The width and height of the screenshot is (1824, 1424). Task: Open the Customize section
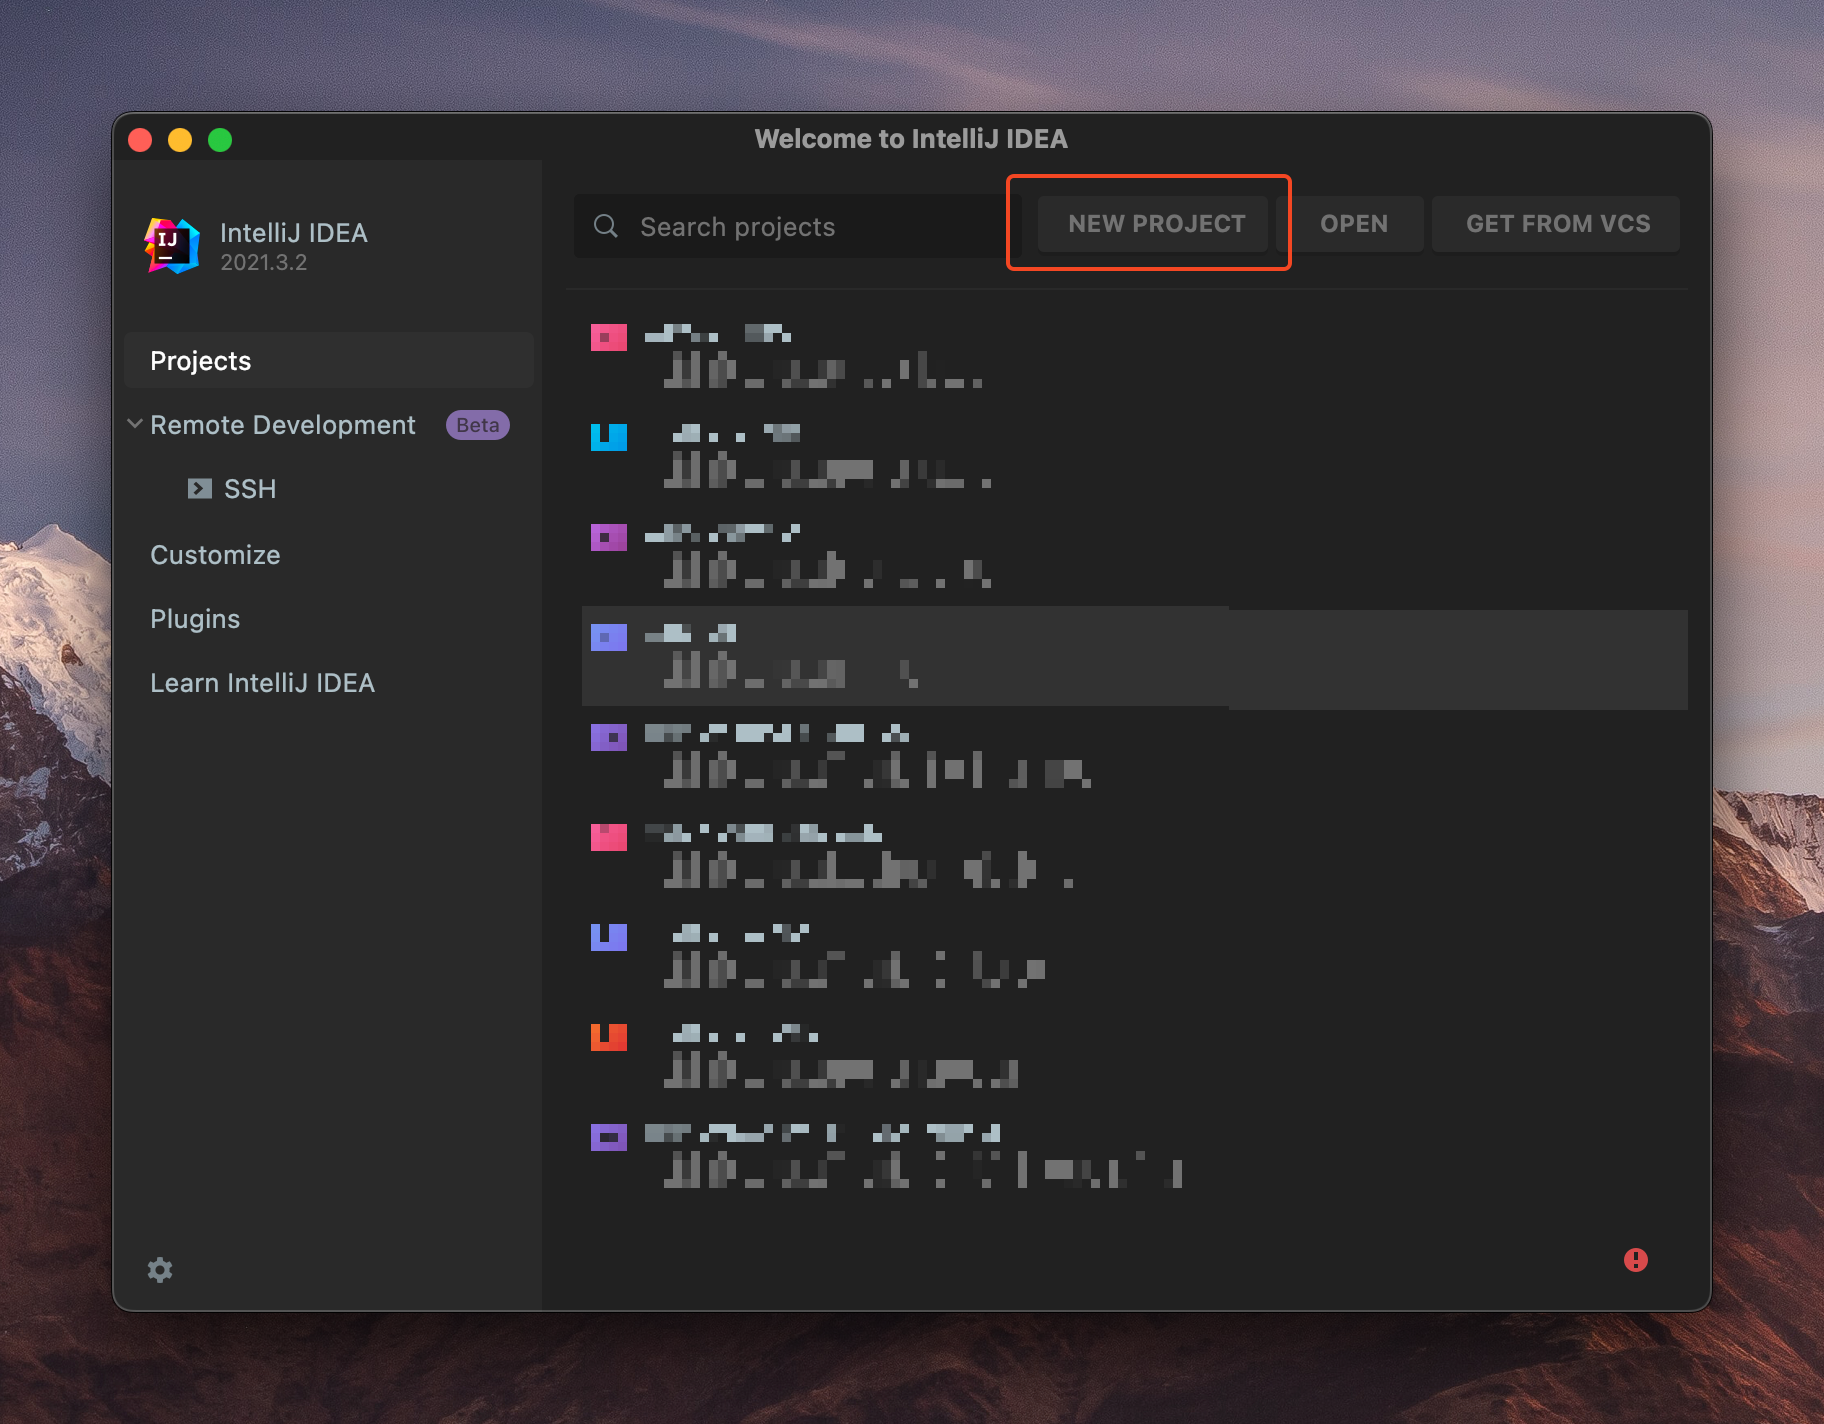215,555
